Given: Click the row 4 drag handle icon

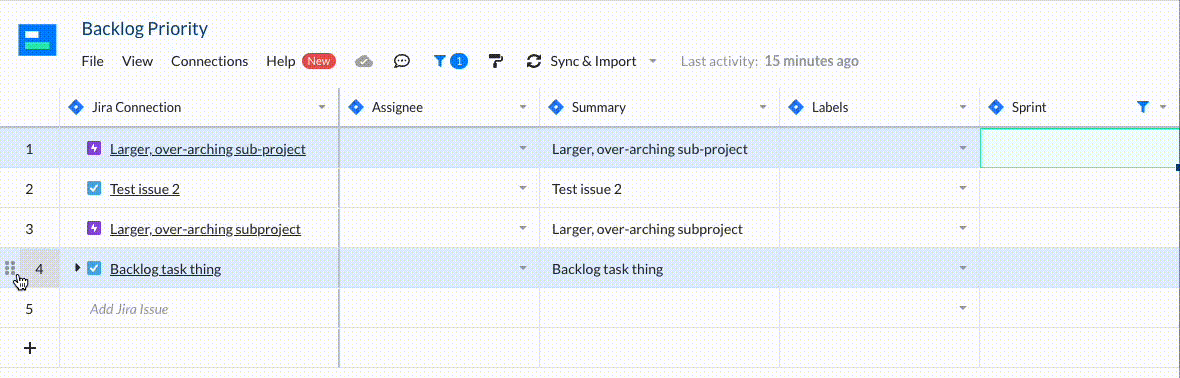Looking at the screenshot, I should point(10,268).
